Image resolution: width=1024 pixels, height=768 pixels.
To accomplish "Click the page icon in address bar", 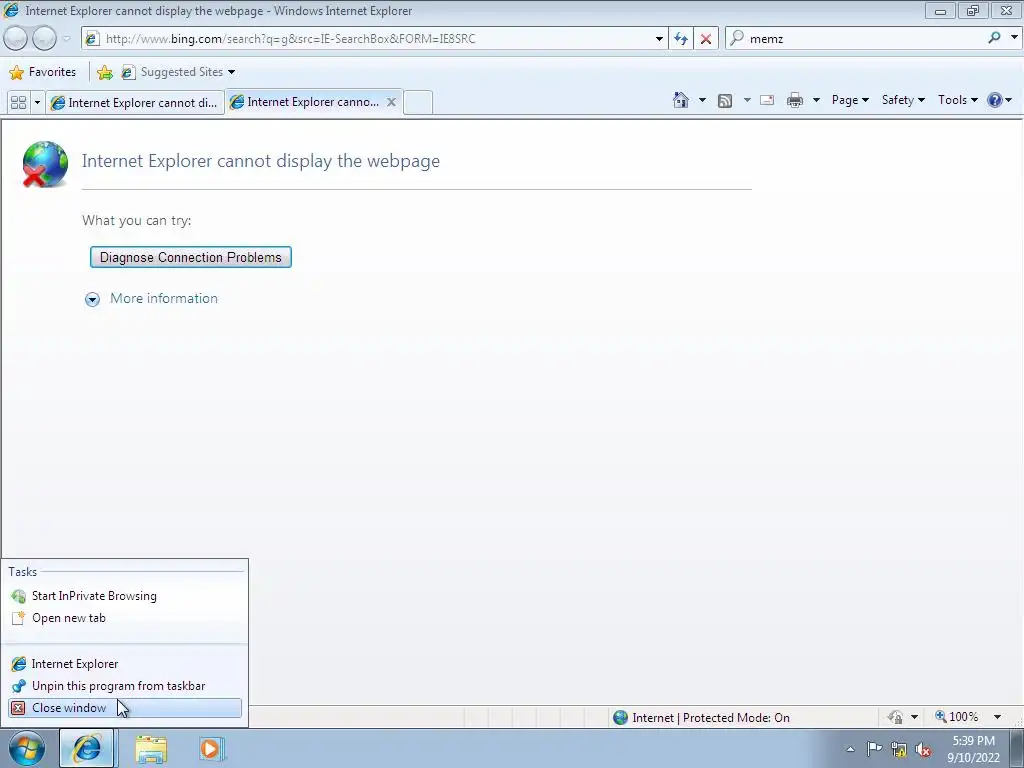I will click(92, 39).
